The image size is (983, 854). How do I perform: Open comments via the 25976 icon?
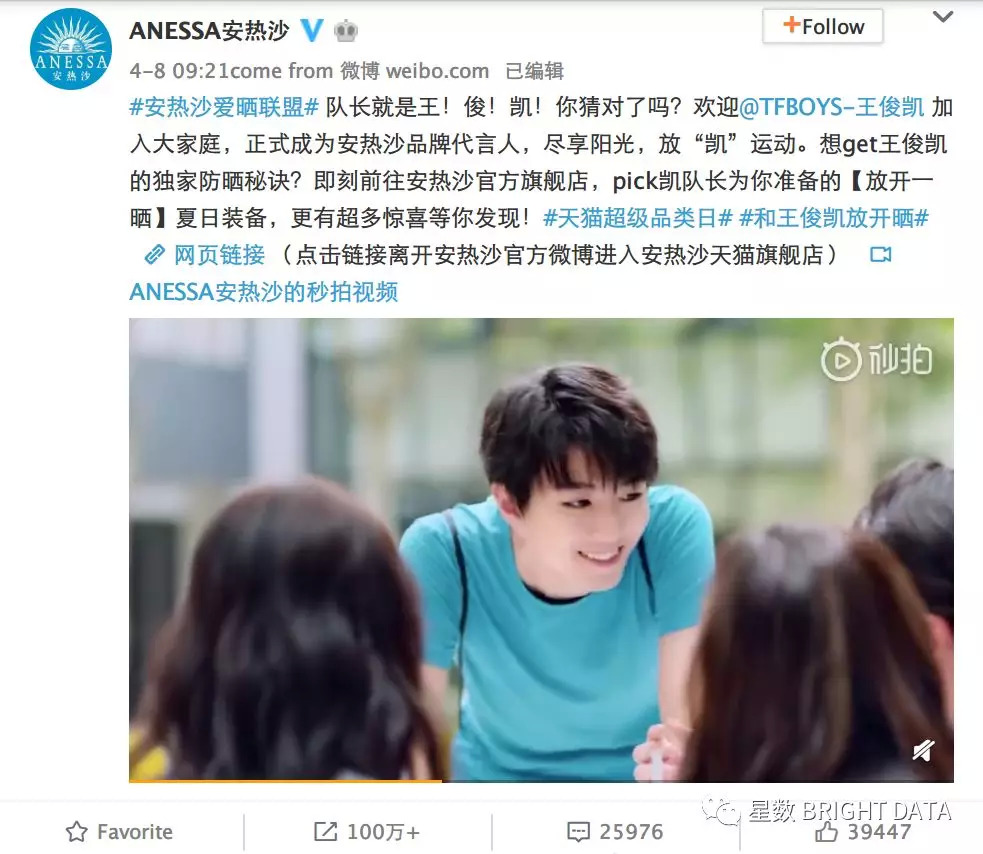(x=578, y=832)
